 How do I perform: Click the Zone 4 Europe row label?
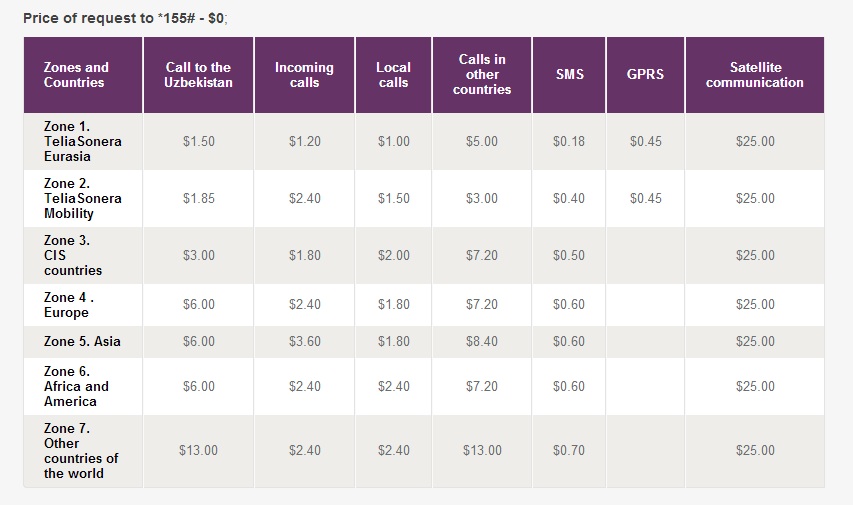coord(68,305)
